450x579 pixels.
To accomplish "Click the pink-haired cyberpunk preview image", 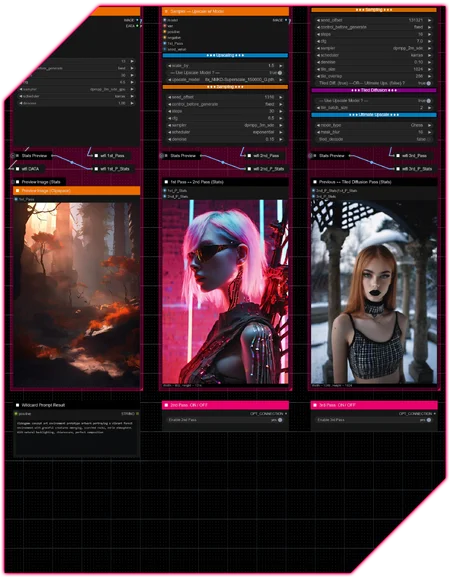I will [x=225, y=292].
